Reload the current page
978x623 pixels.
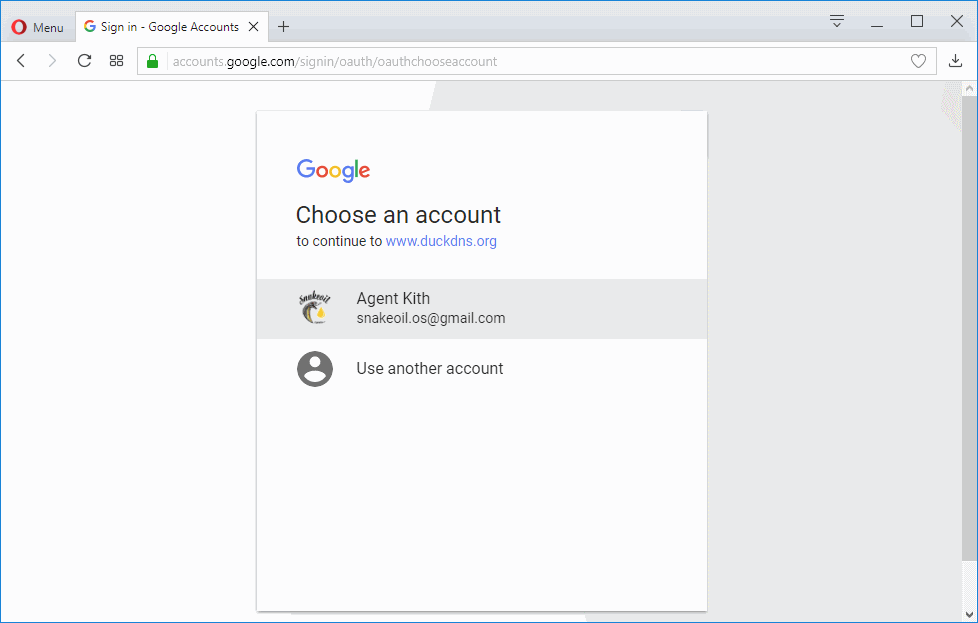point(84,60)
